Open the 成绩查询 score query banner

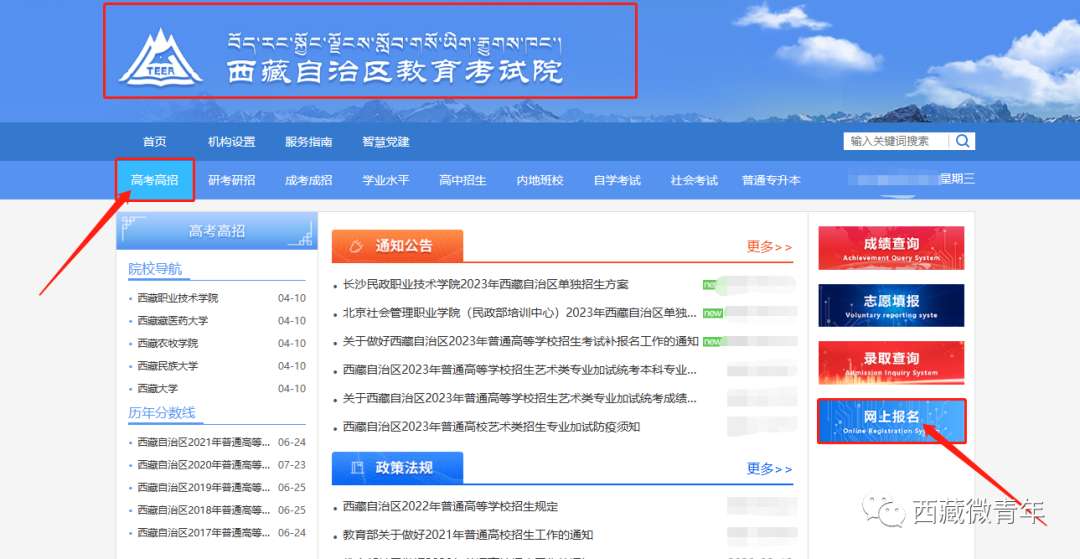[891, 248]
